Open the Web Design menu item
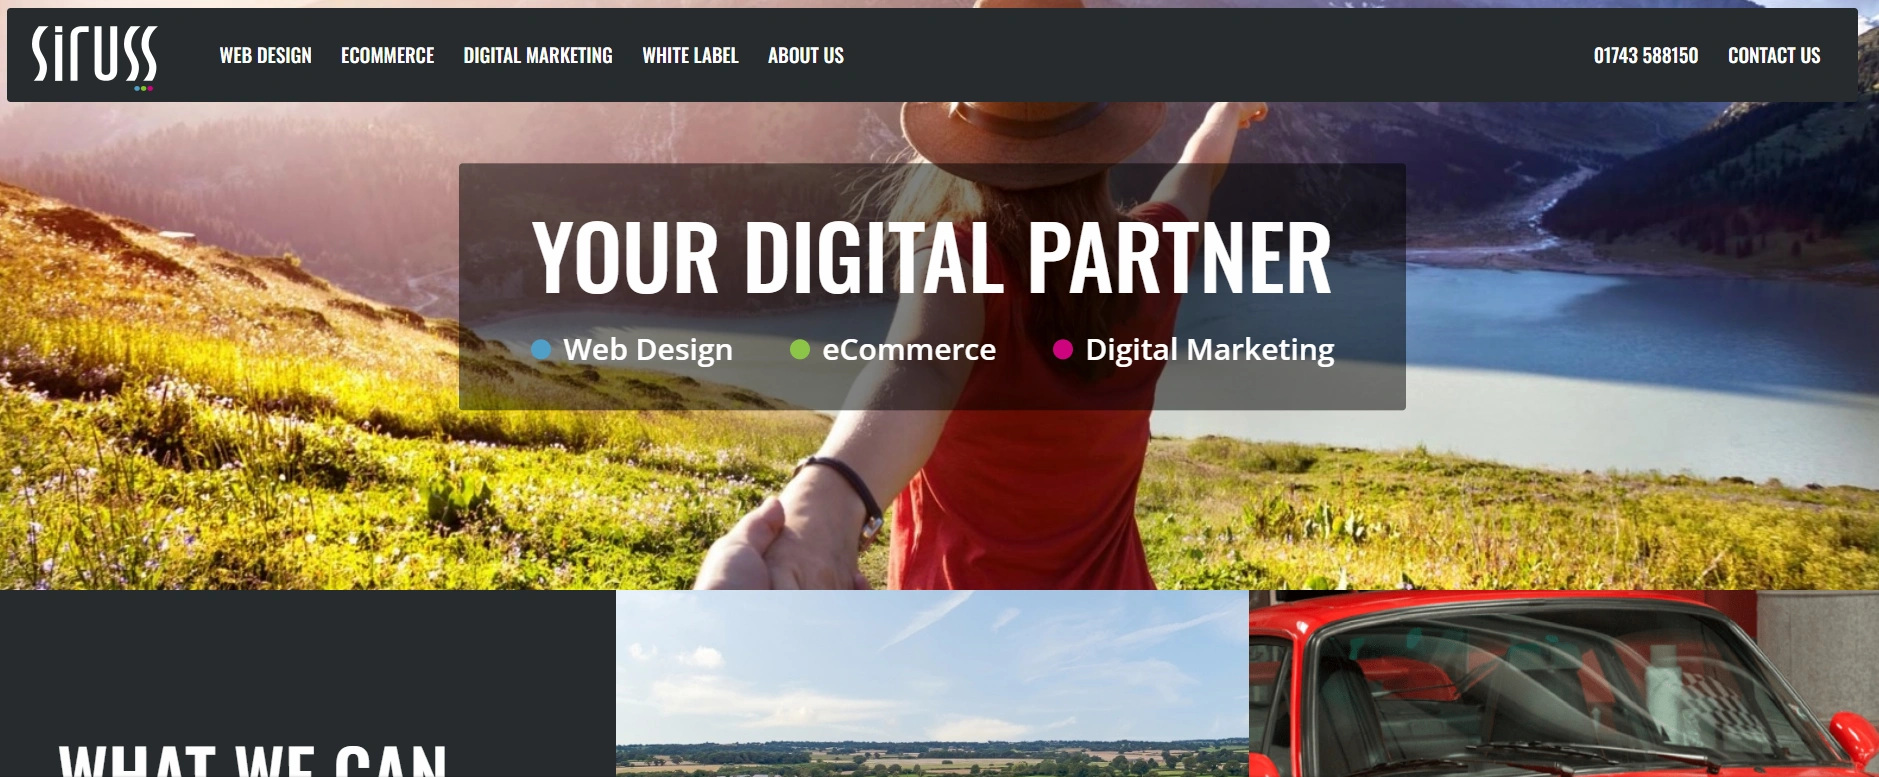 tap(265, 56)
